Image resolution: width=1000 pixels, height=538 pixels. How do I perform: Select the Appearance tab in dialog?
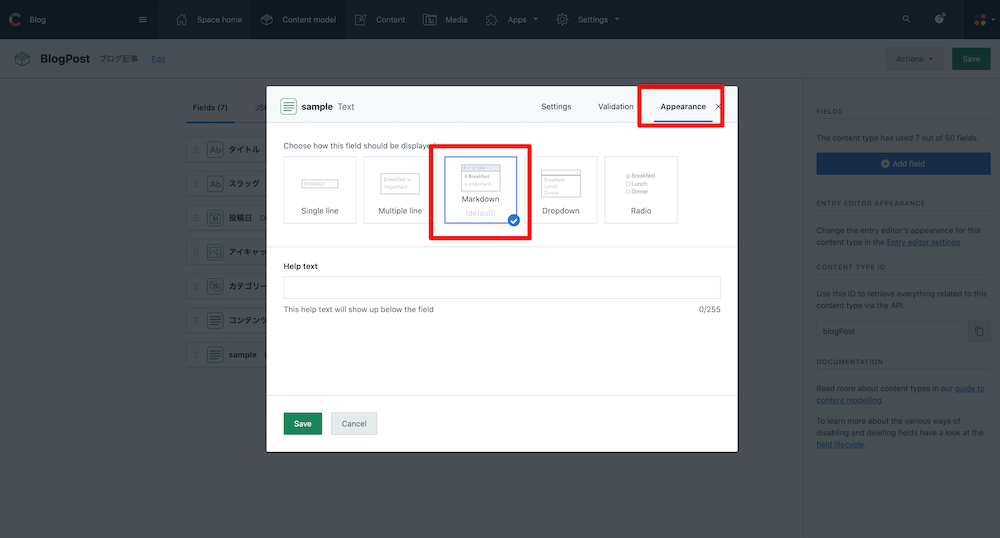point(683,106)
